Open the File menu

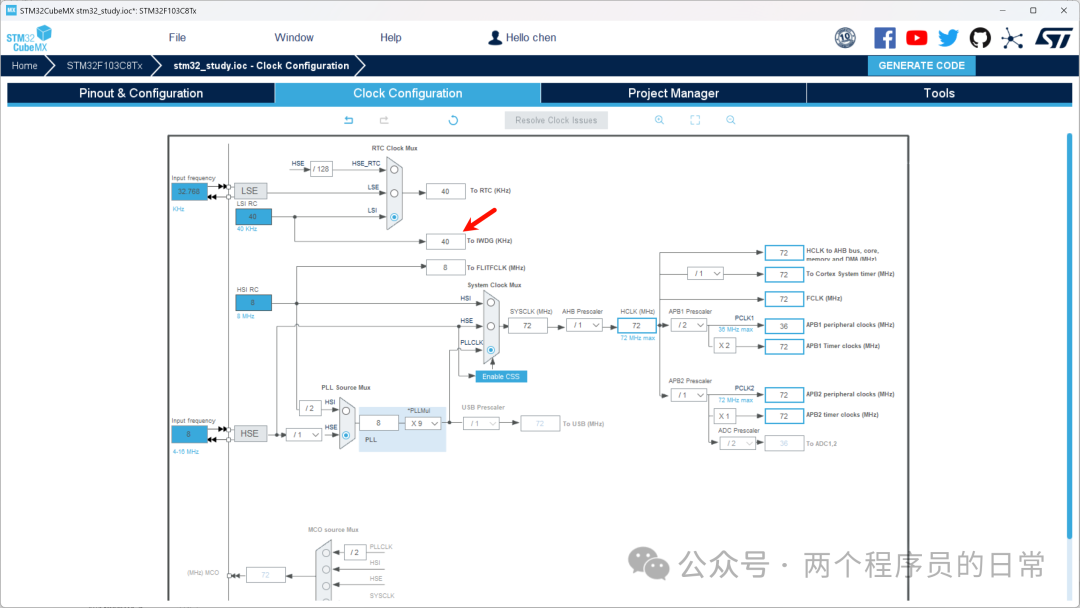point(177,38)
